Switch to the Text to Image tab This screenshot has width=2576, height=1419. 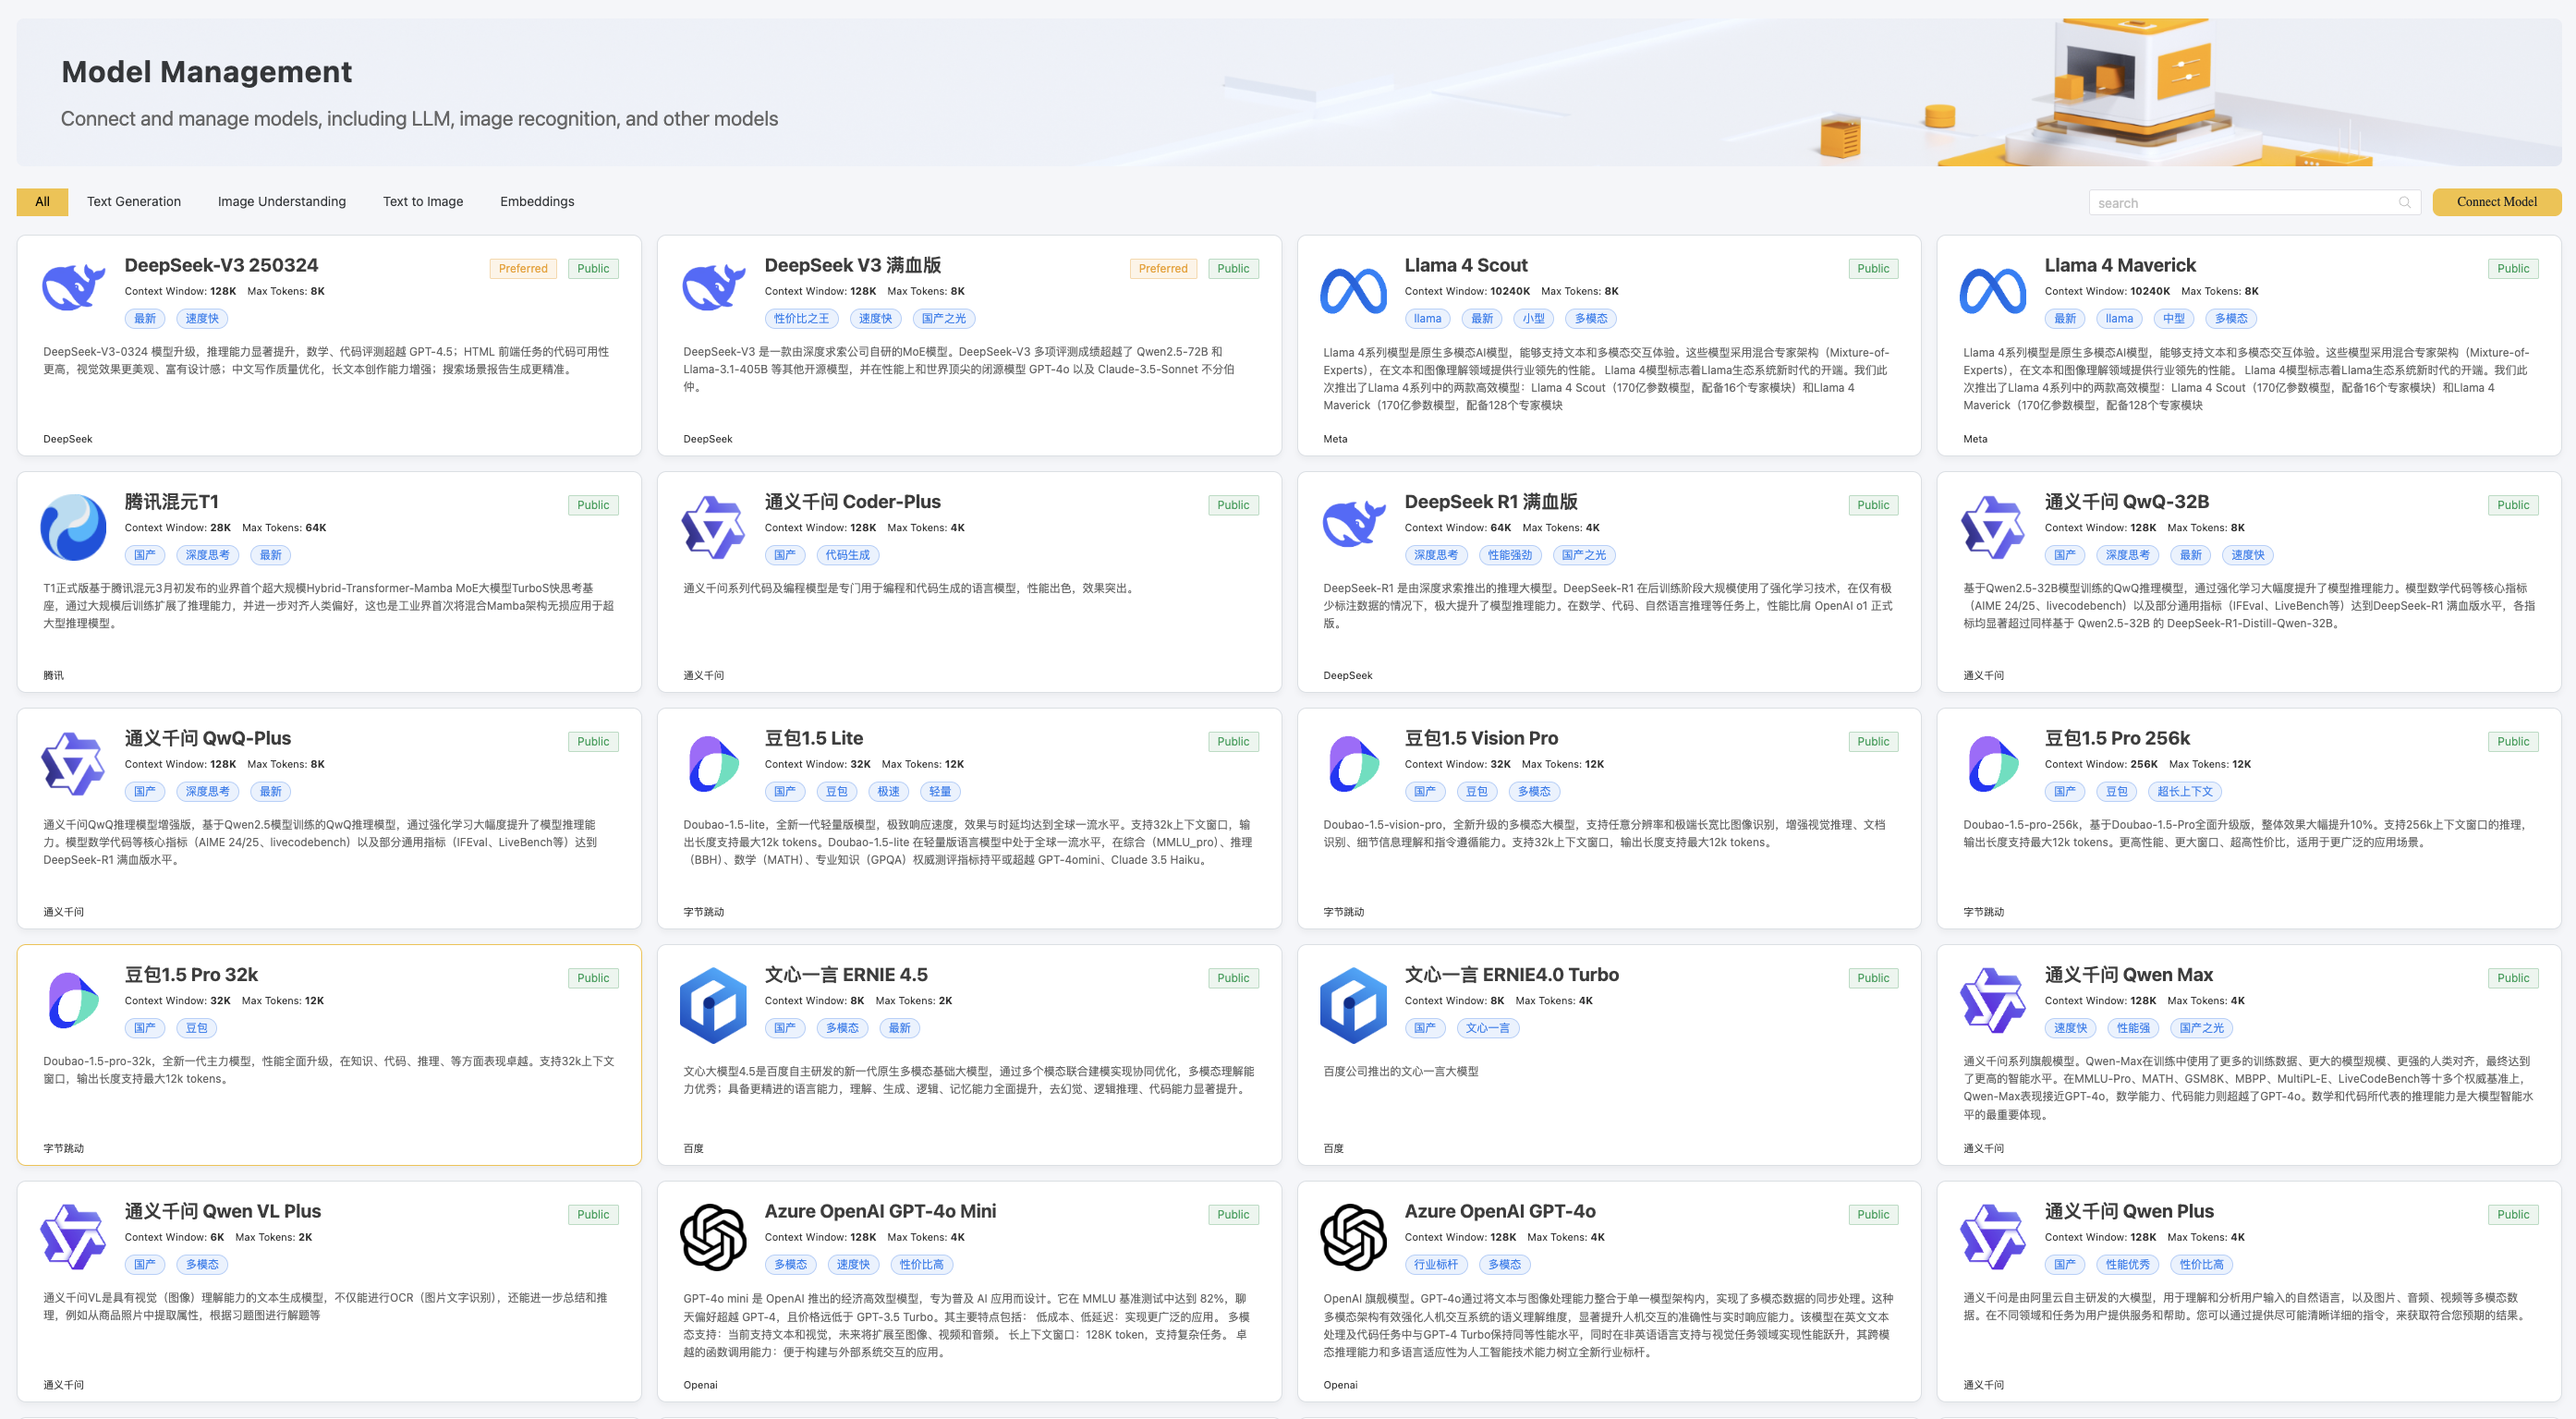point(423,201)
